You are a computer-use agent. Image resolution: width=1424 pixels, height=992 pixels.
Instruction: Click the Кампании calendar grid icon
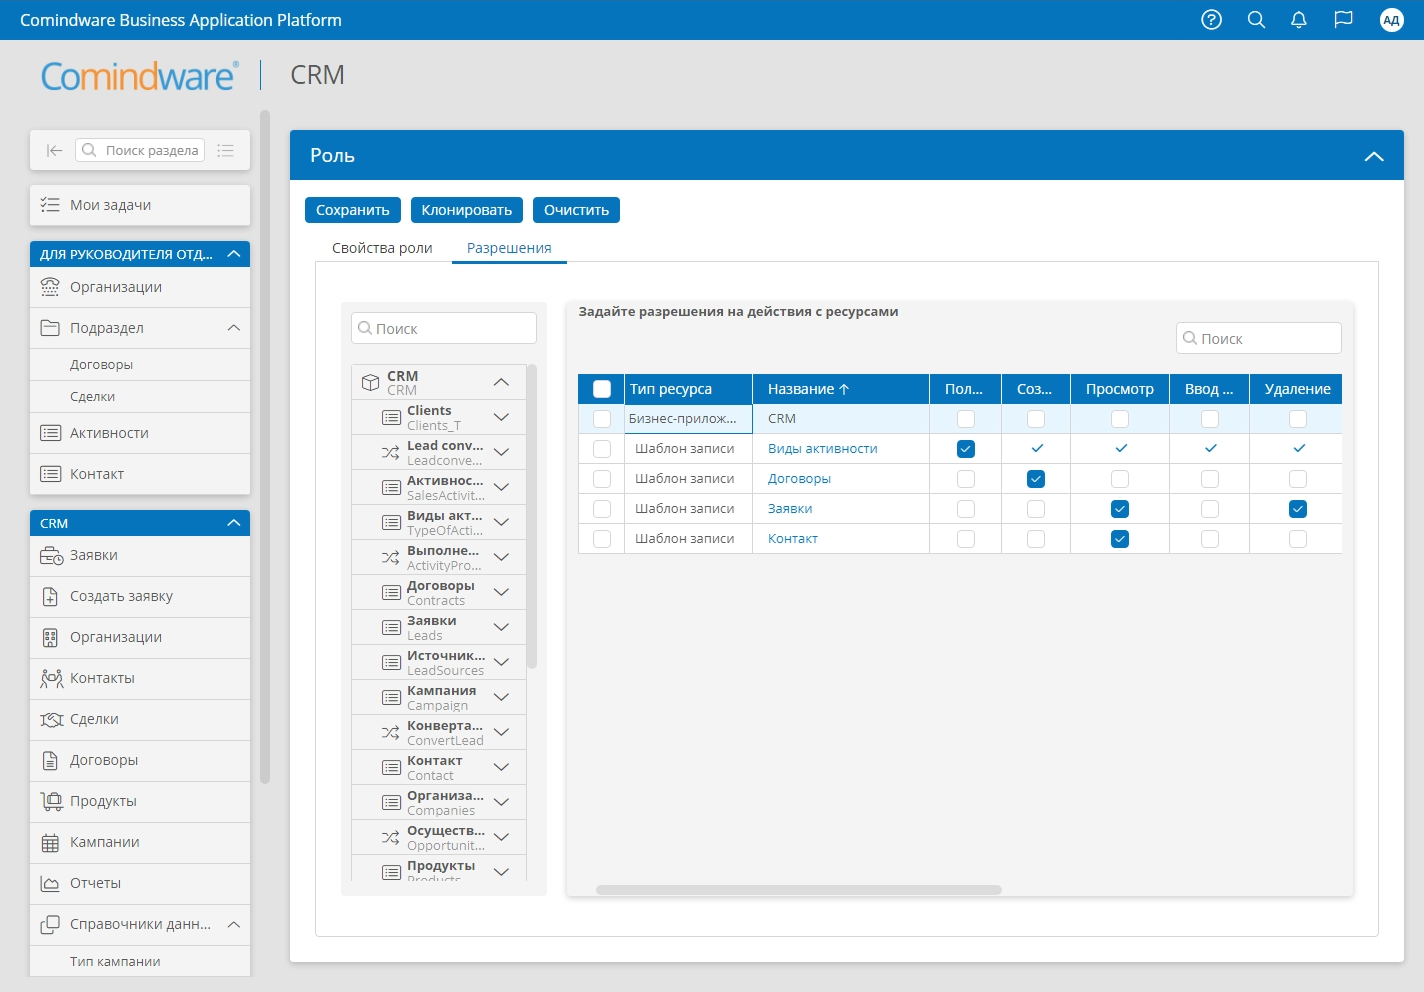click(x=50, y=842)
